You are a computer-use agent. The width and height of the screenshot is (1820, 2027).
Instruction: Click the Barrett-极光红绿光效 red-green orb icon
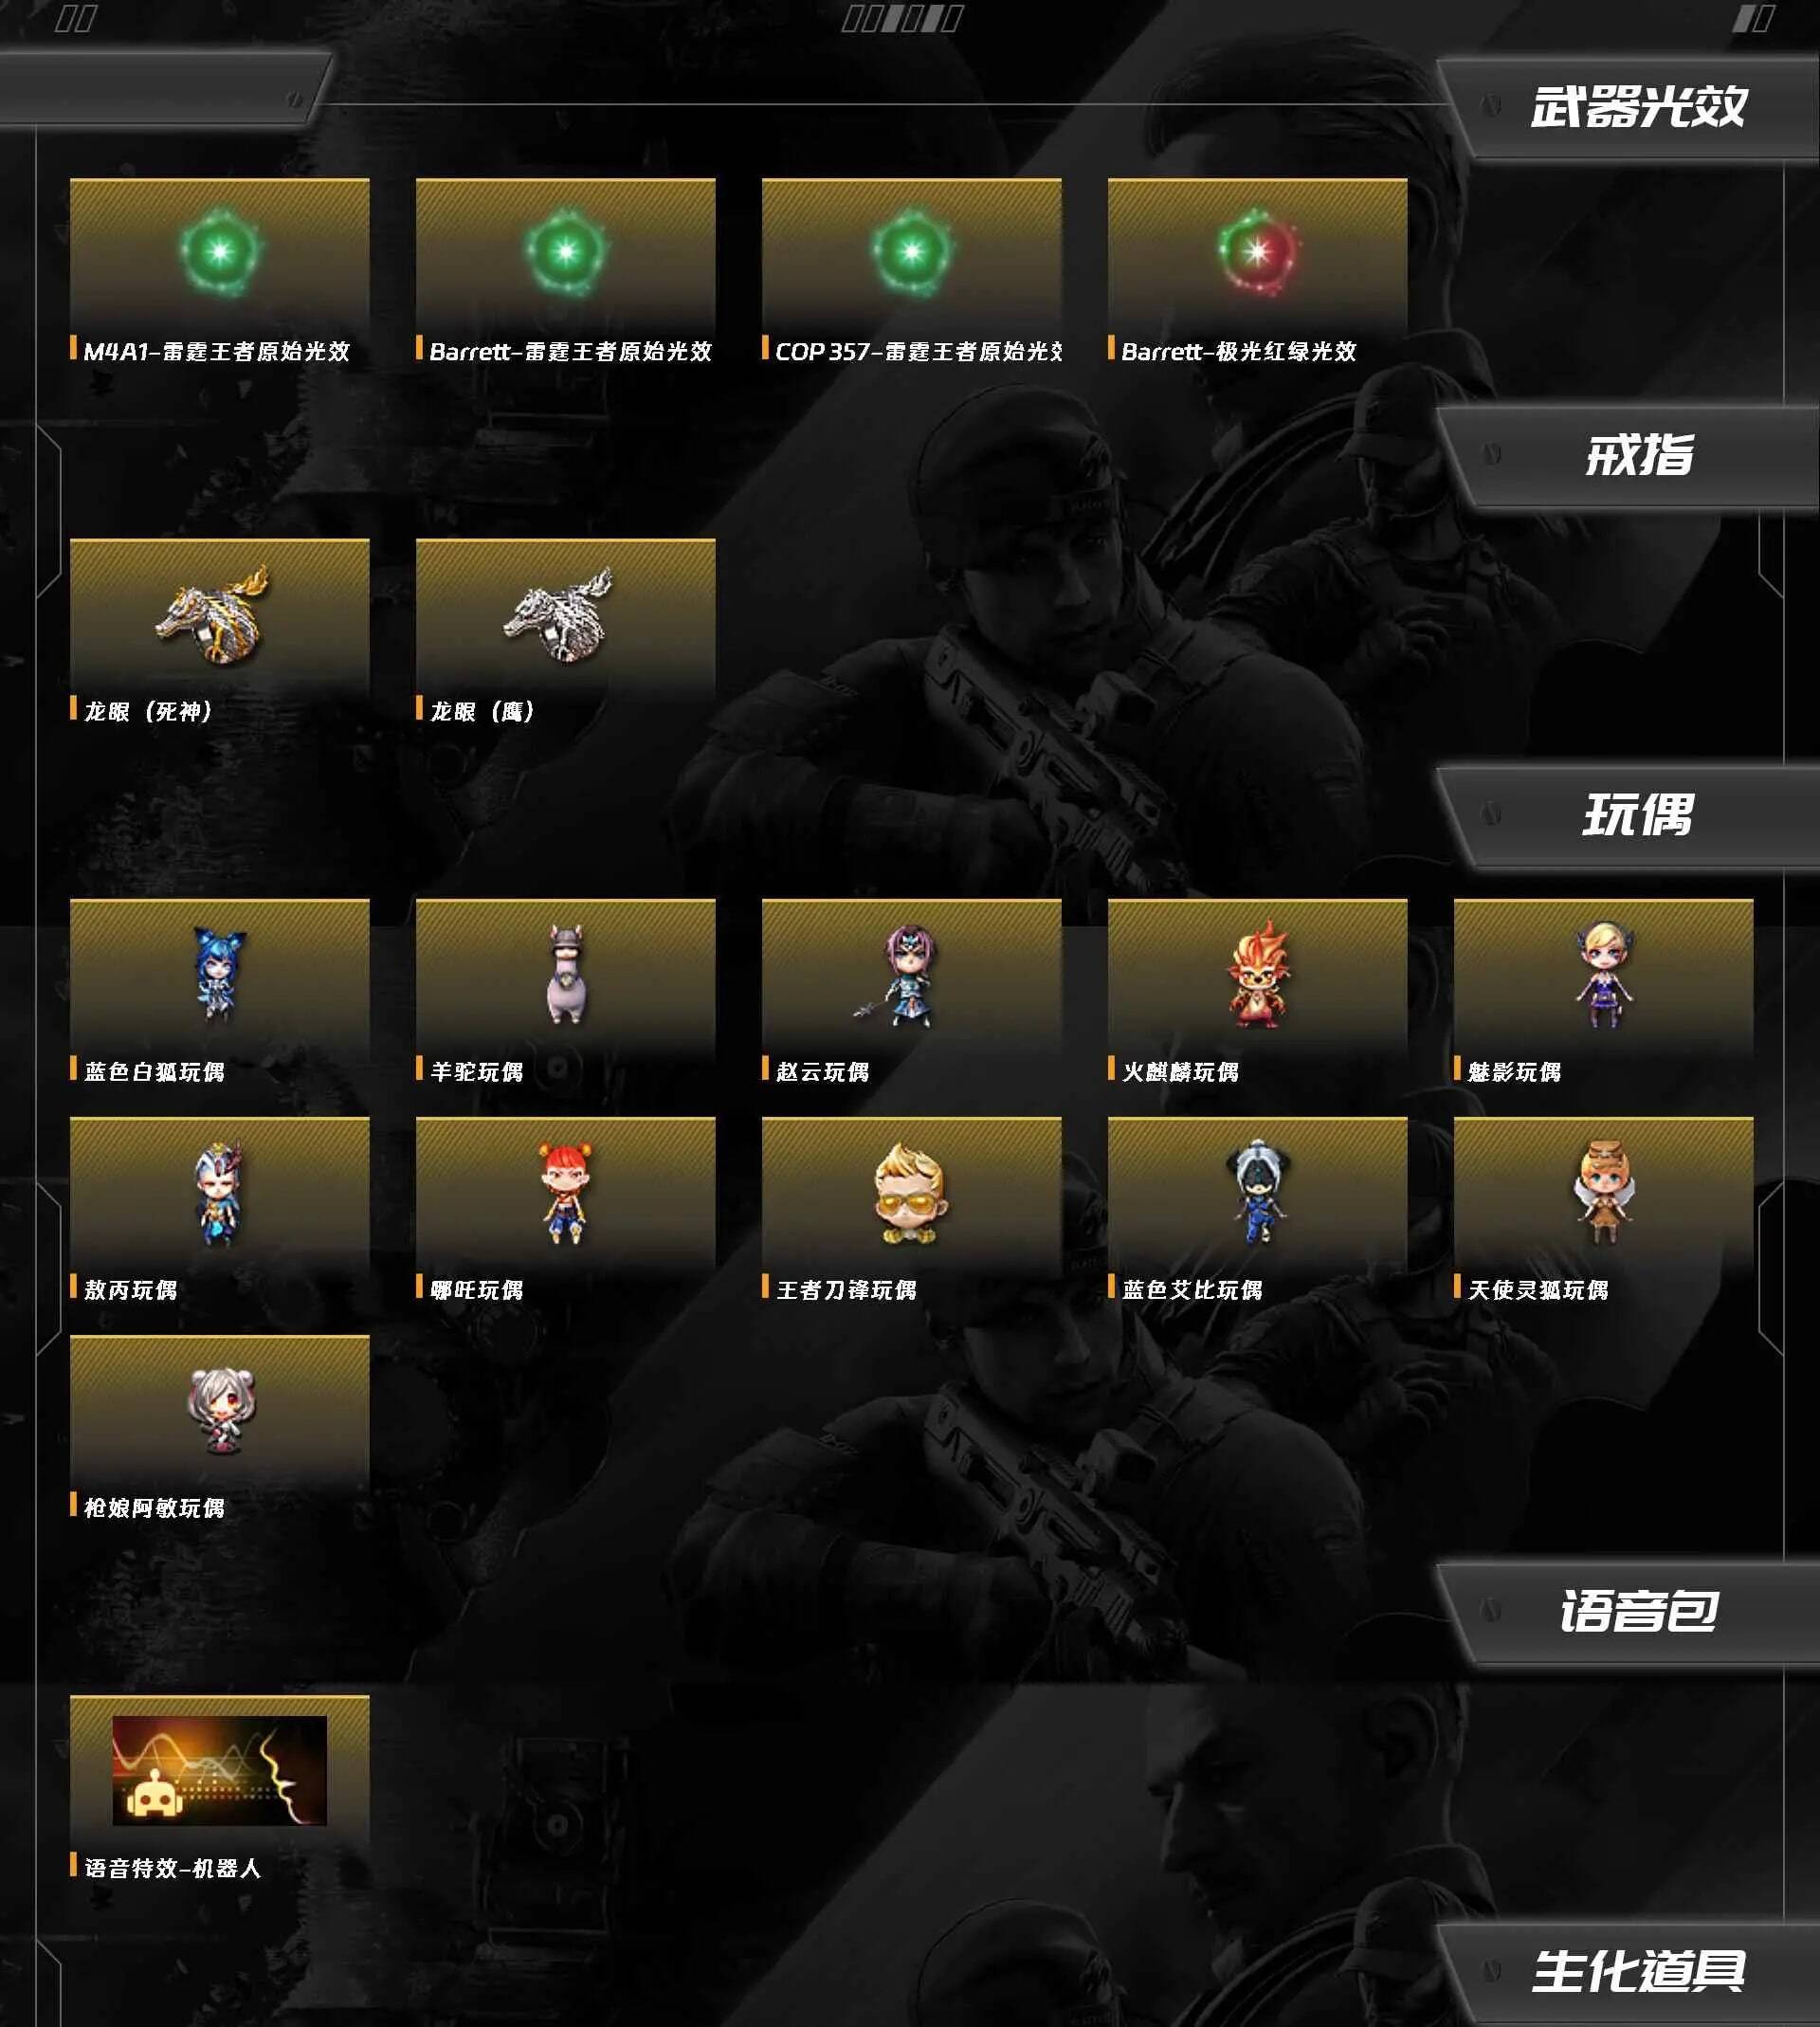click(x=1257, y=252)
